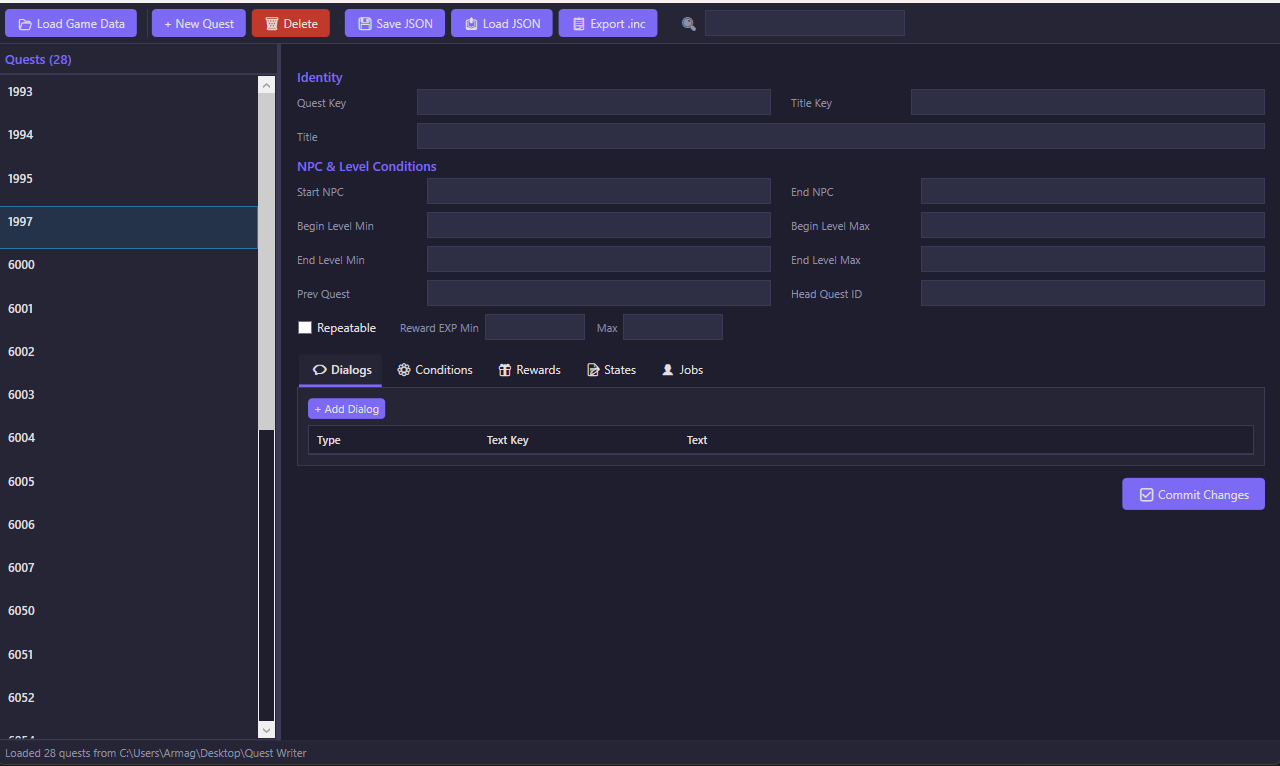
Task: Click the Reward EXP Min field
Action: (535, 327)
